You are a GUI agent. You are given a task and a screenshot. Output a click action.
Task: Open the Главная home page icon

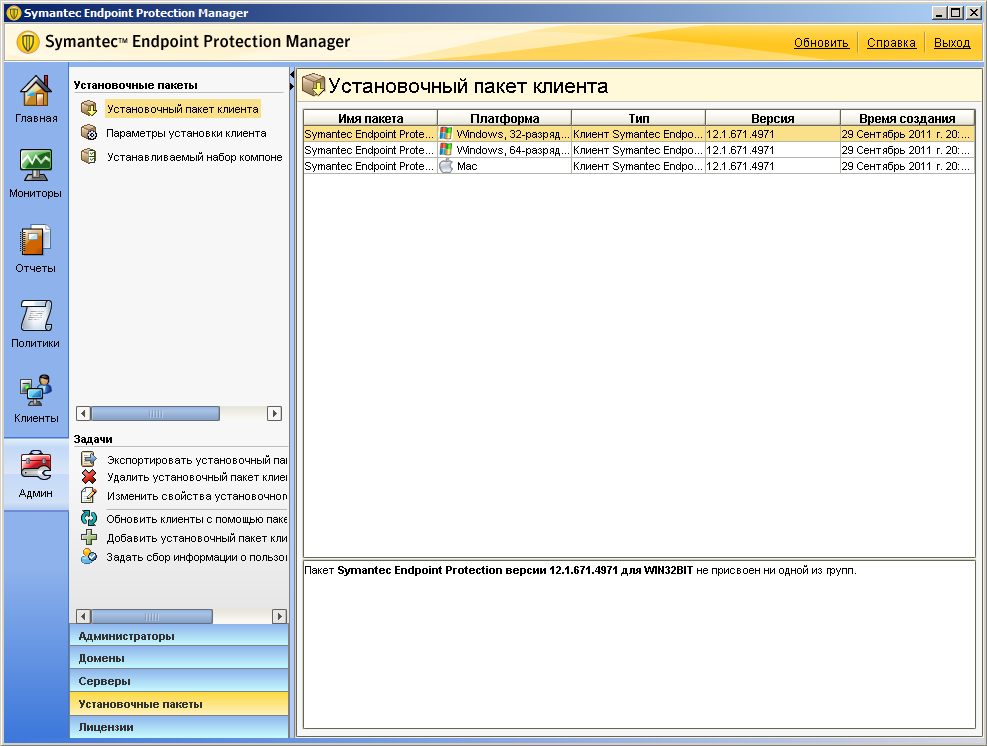click(x=36, y=92)
